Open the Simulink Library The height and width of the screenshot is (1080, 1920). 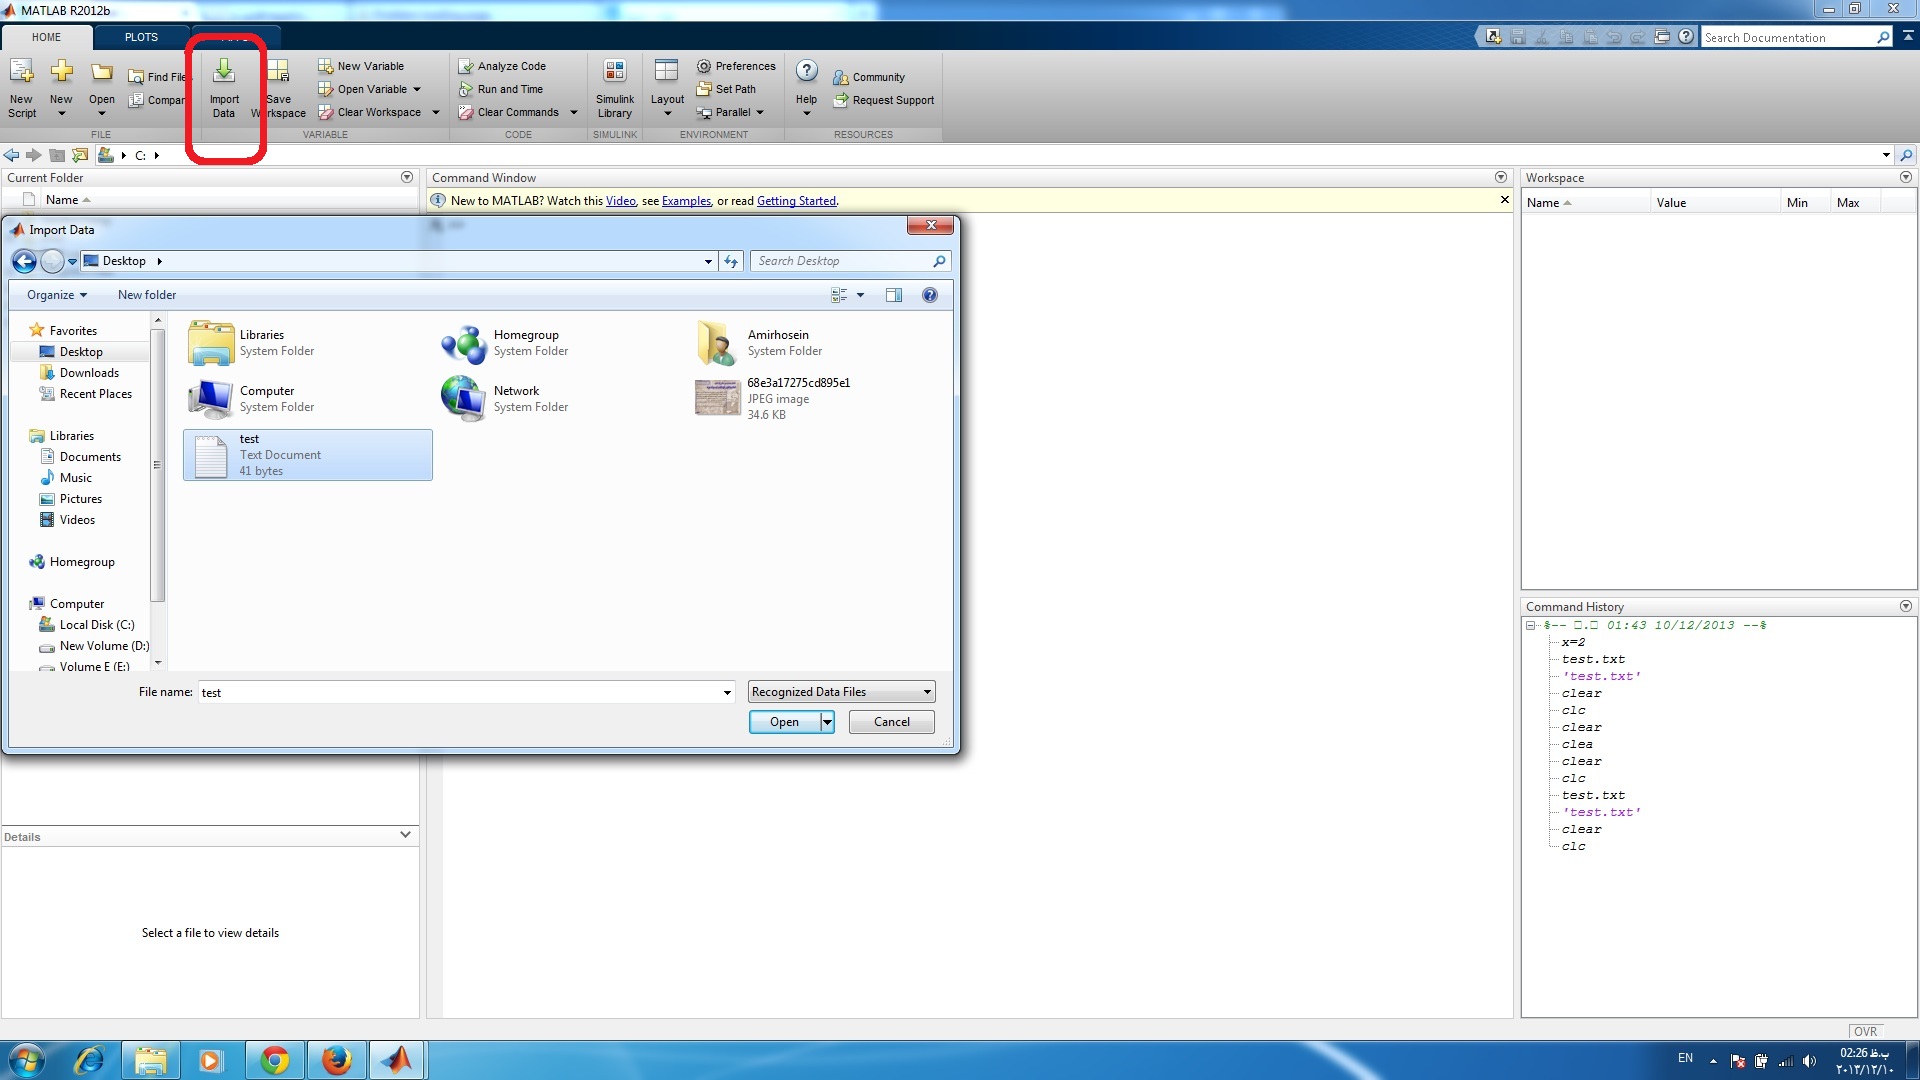click(614, 87)
